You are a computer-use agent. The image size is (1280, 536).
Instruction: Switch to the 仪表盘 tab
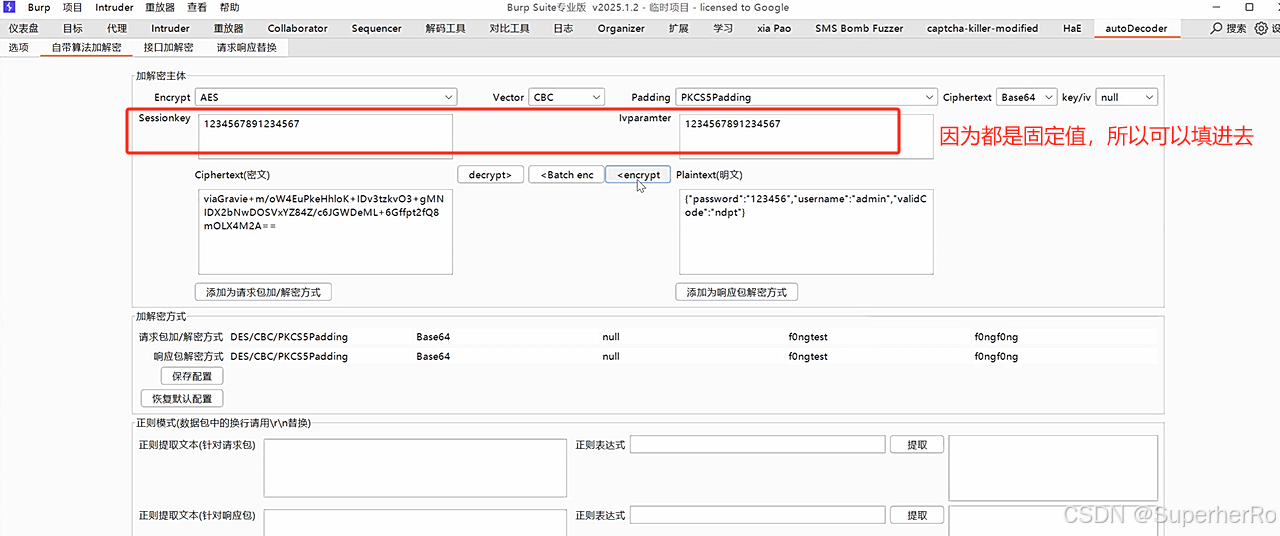point(24,29)
